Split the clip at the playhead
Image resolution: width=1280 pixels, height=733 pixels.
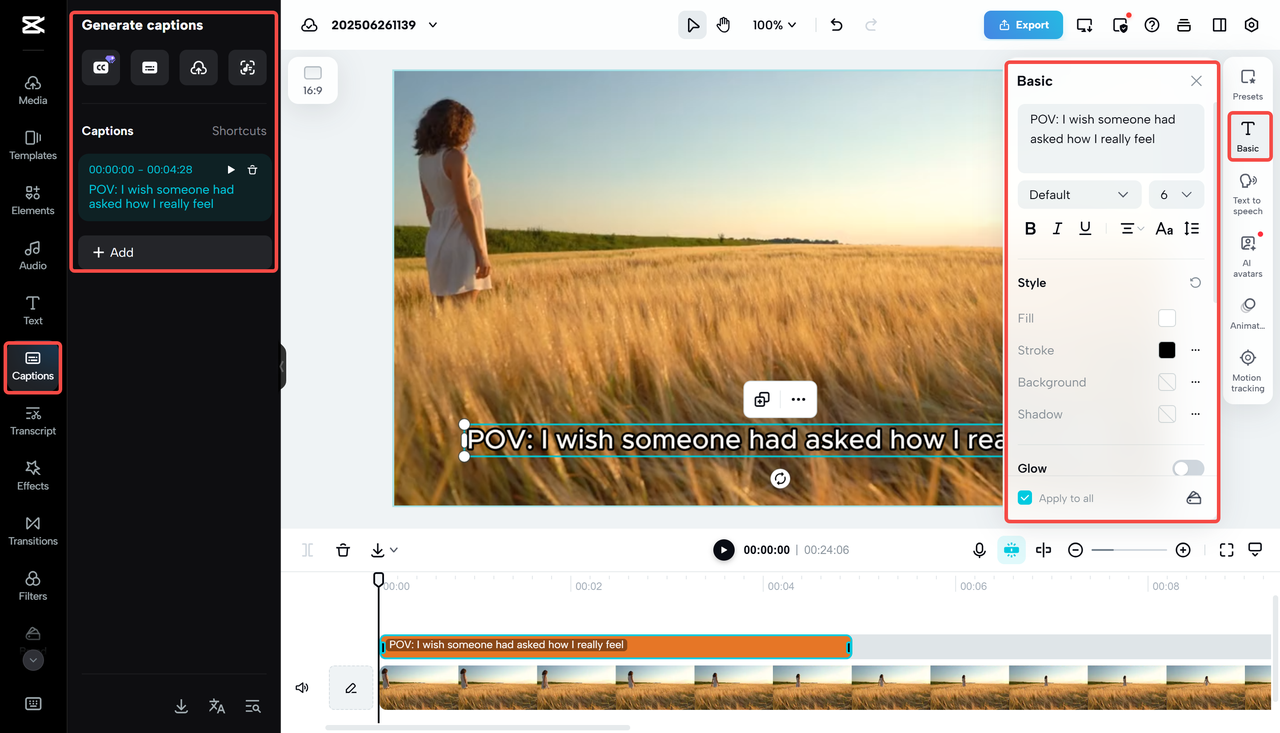(307, 549)
